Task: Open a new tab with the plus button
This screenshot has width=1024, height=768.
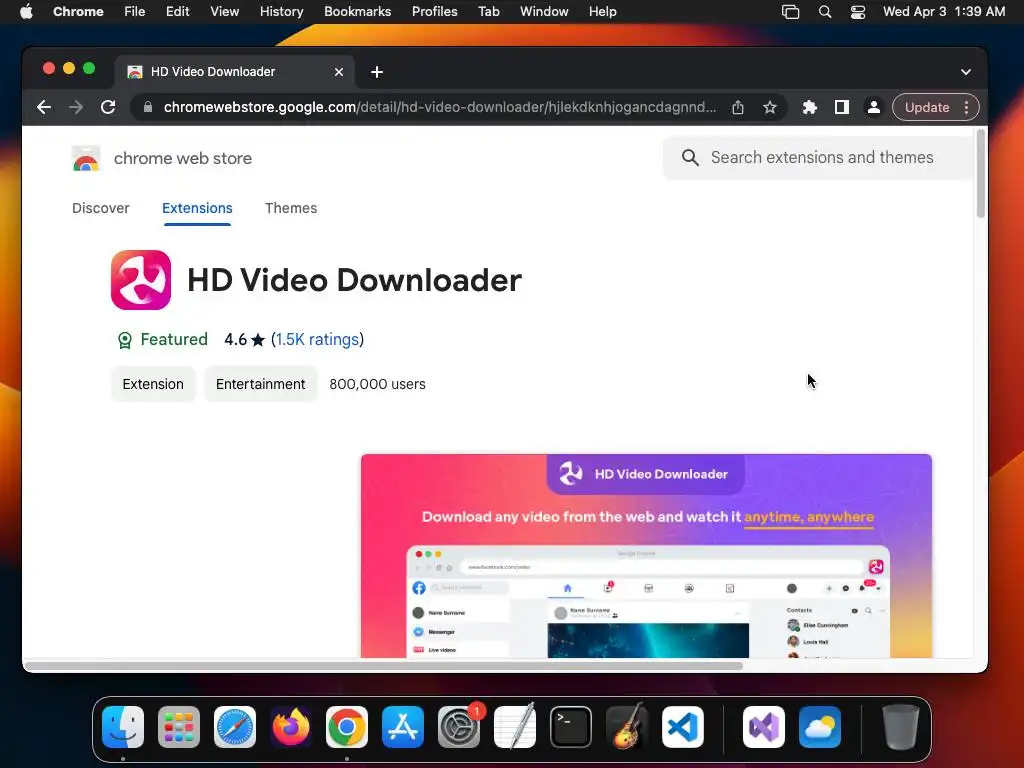Action: [377, 72]
